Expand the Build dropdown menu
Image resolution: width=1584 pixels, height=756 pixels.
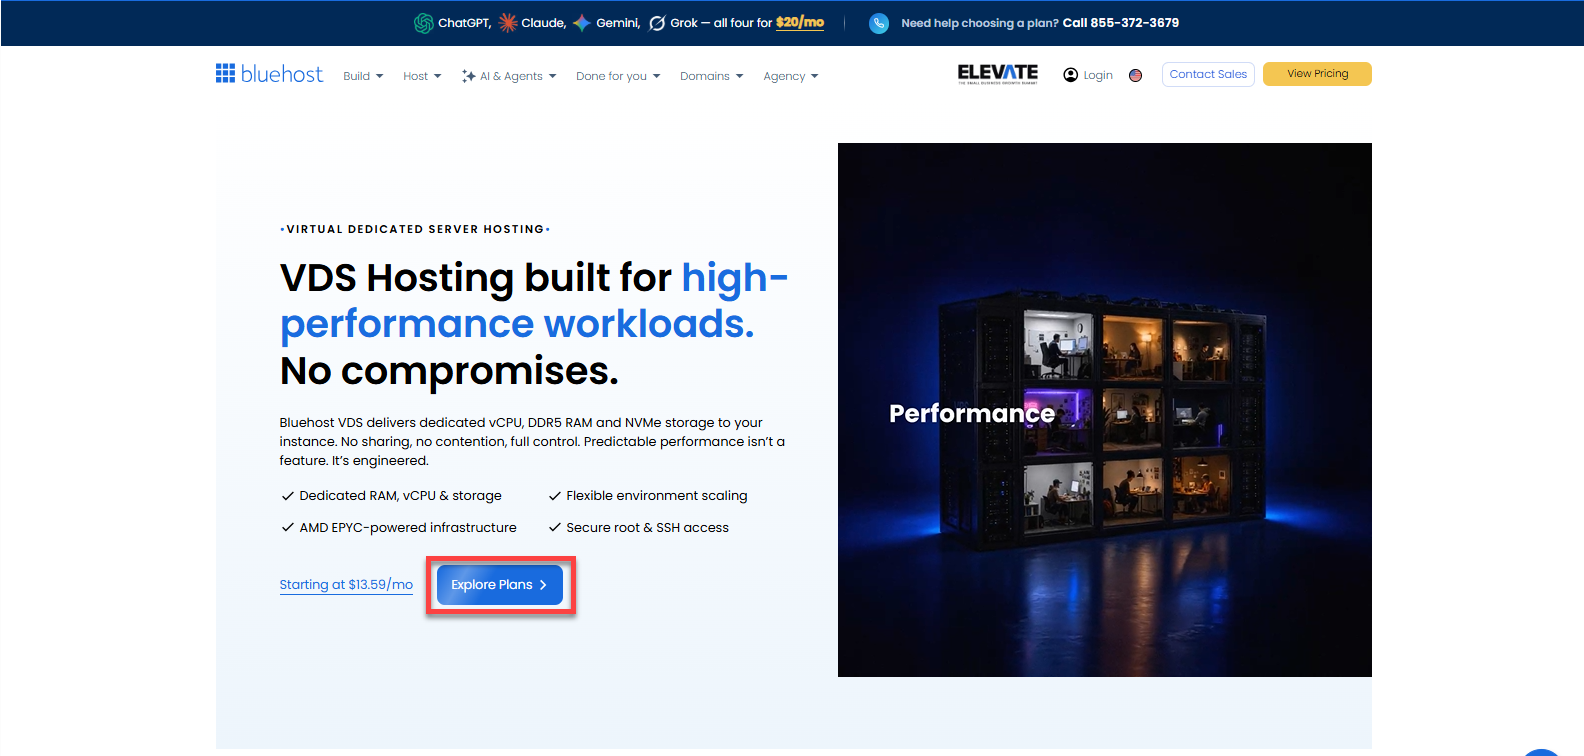[363, 76]
